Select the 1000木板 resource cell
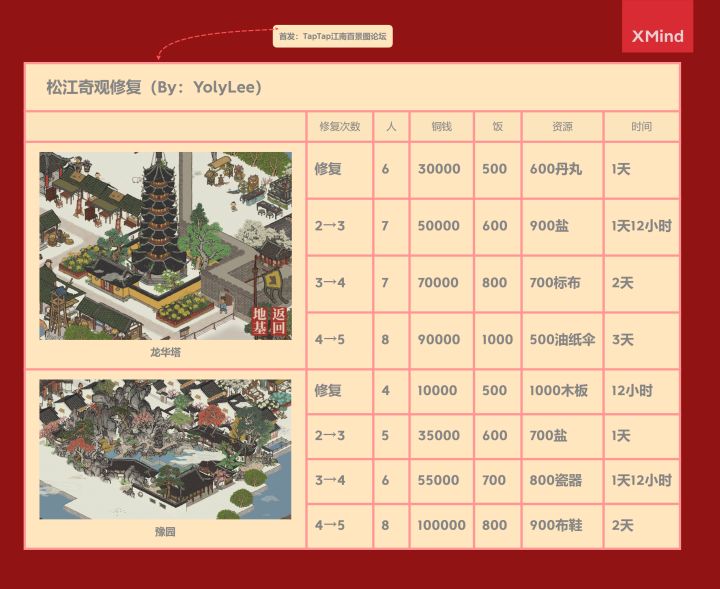Screen dimensions: 720x589 click(x=562, y=391)
